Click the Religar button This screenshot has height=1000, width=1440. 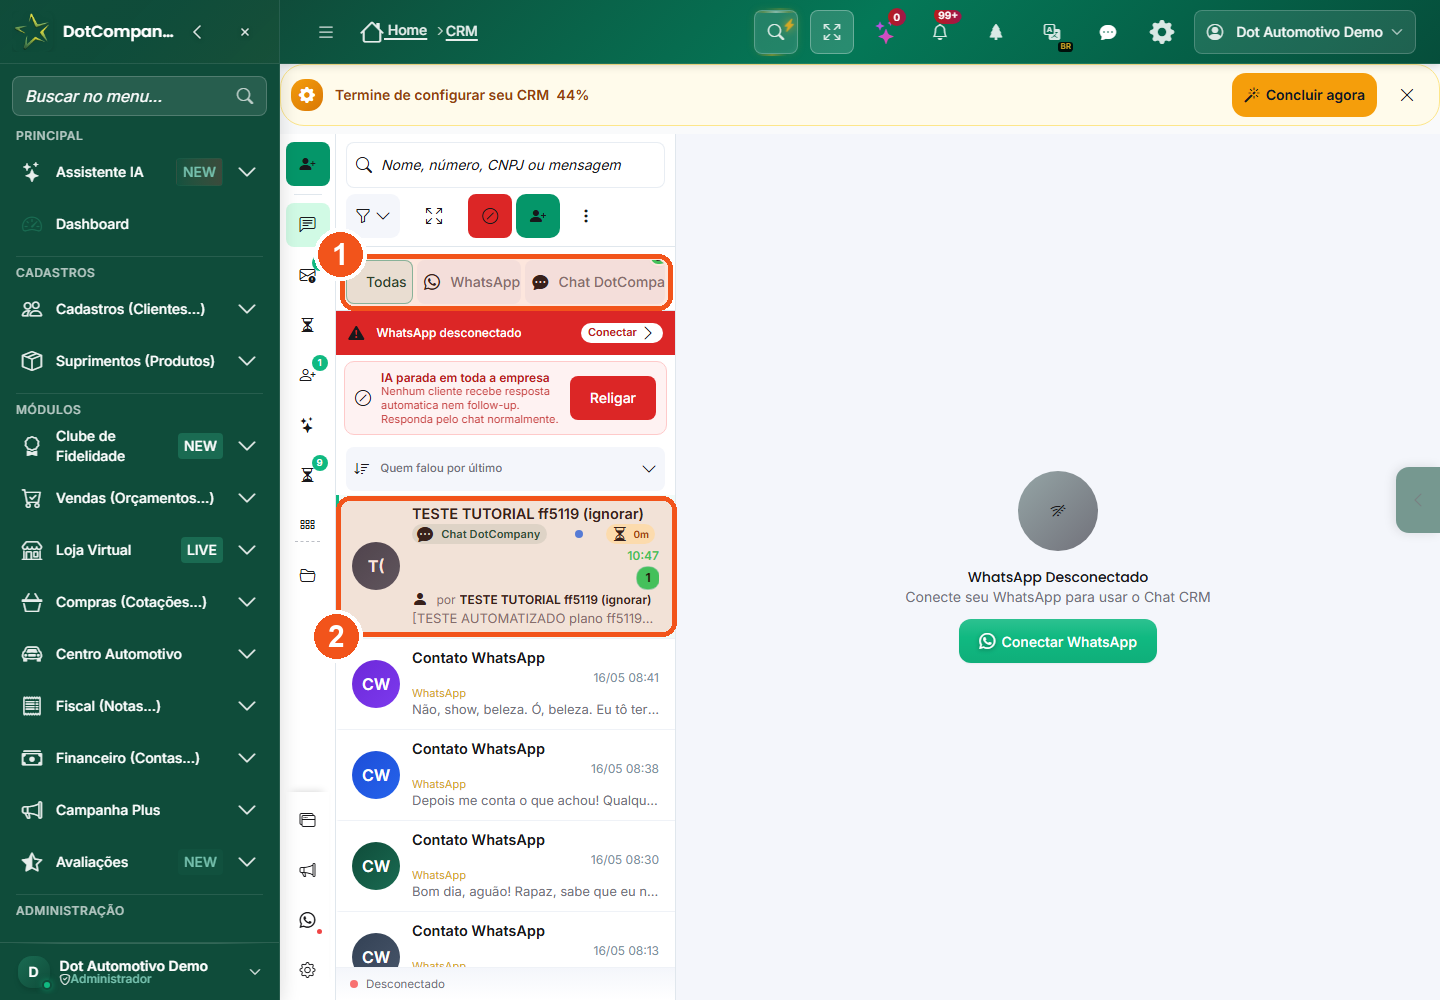[613, 398]
